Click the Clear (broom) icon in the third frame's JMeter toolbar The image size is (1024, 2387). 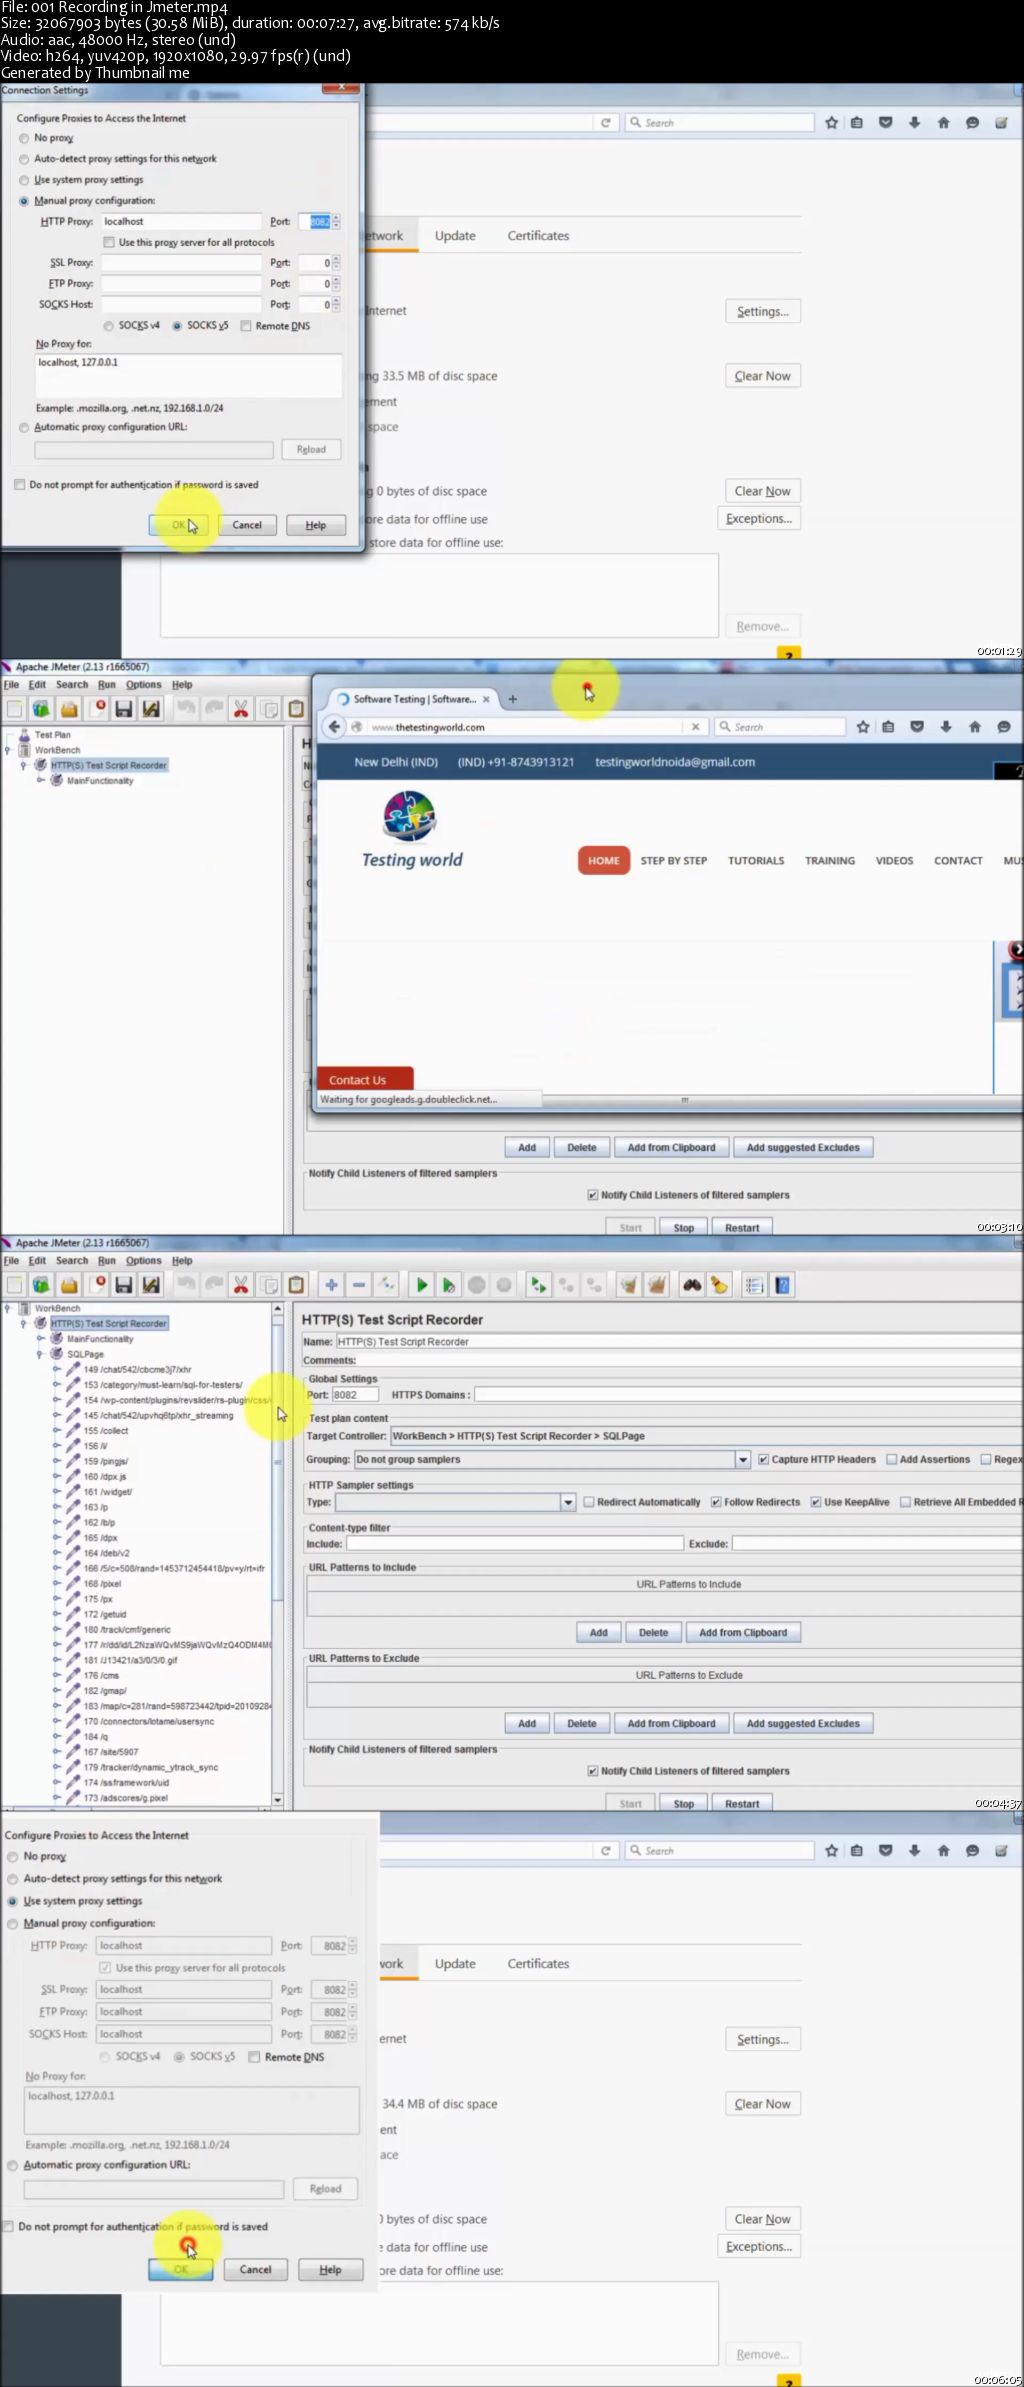pos(628,1285)
